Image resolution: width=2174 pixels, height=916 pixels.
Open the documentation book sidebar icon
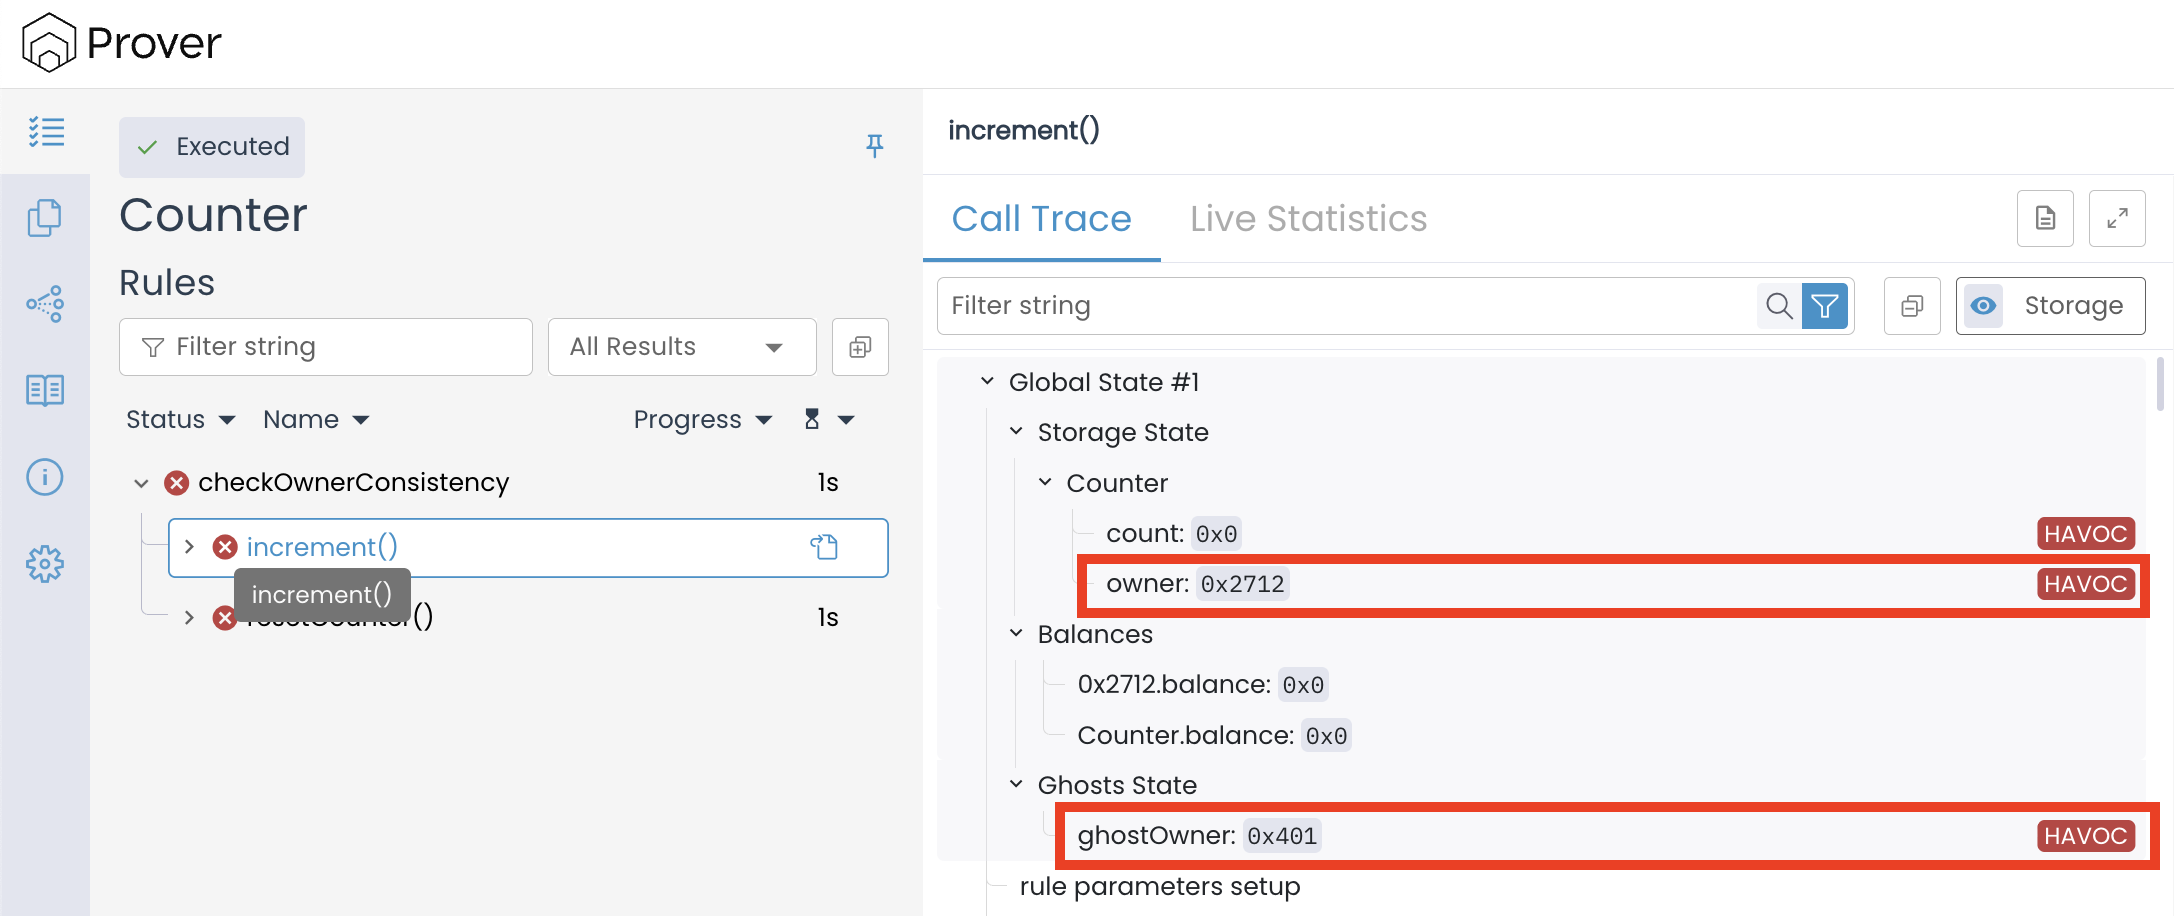pyautogui.click(x=45, y=390)
